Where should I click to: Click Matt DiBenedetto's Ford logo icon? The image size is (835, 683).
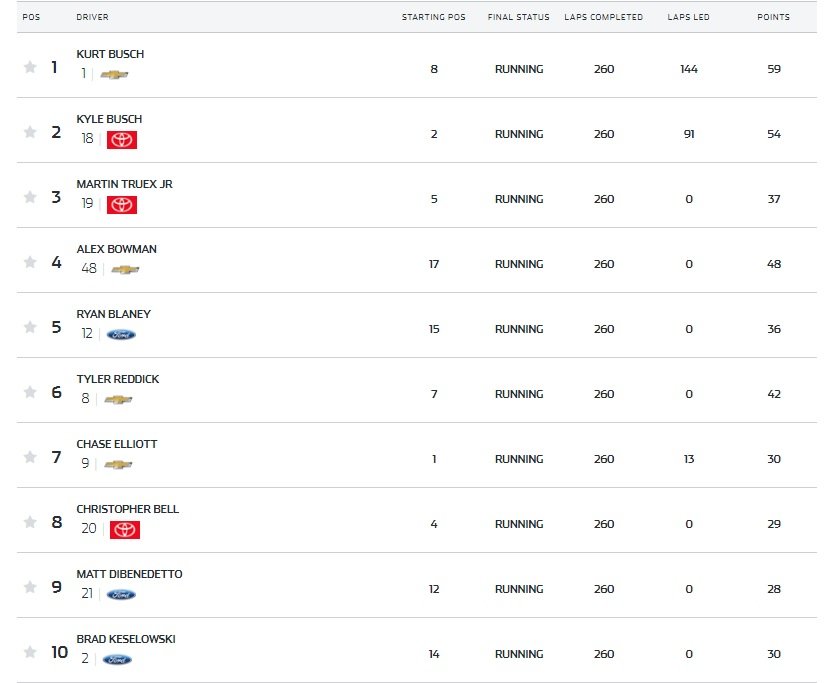coord(121,594)
